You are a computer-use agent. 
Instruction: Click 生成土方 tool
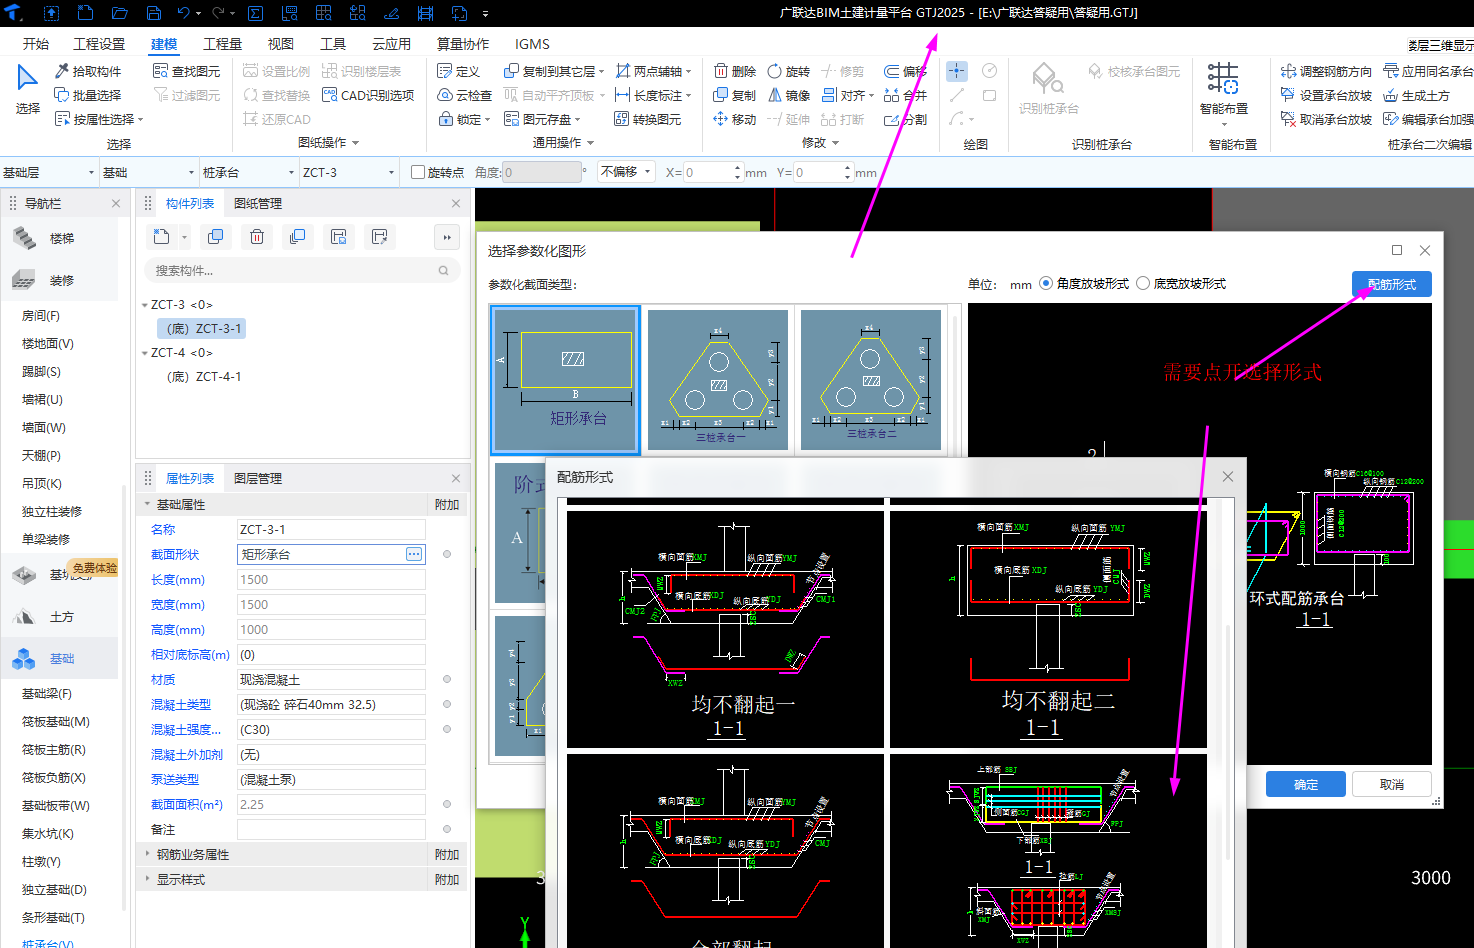tap(1417, 95)
